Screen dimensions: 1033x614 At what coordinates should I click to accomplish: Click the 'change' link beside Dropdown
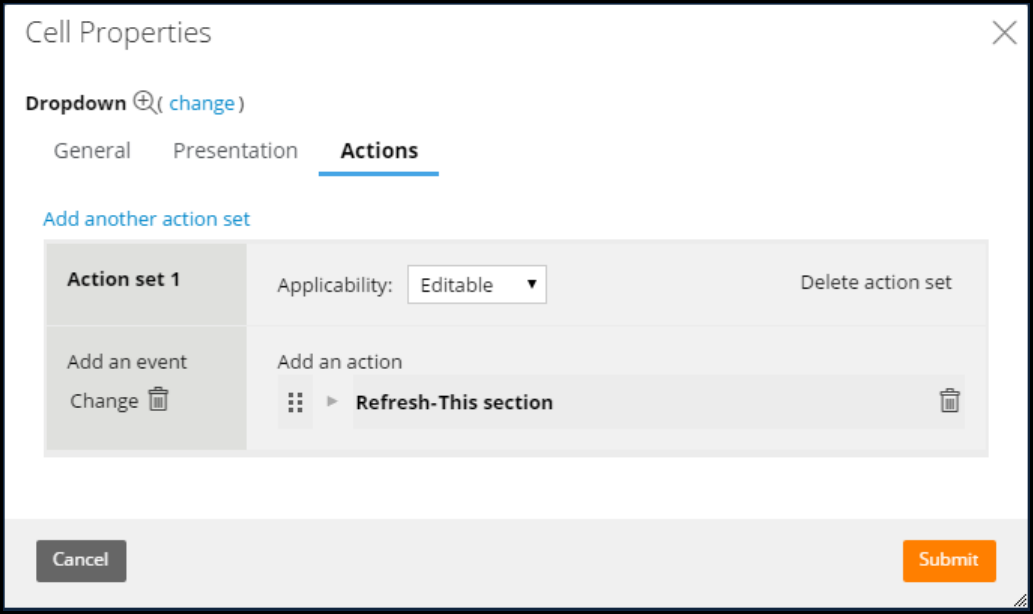coord(202,103)
